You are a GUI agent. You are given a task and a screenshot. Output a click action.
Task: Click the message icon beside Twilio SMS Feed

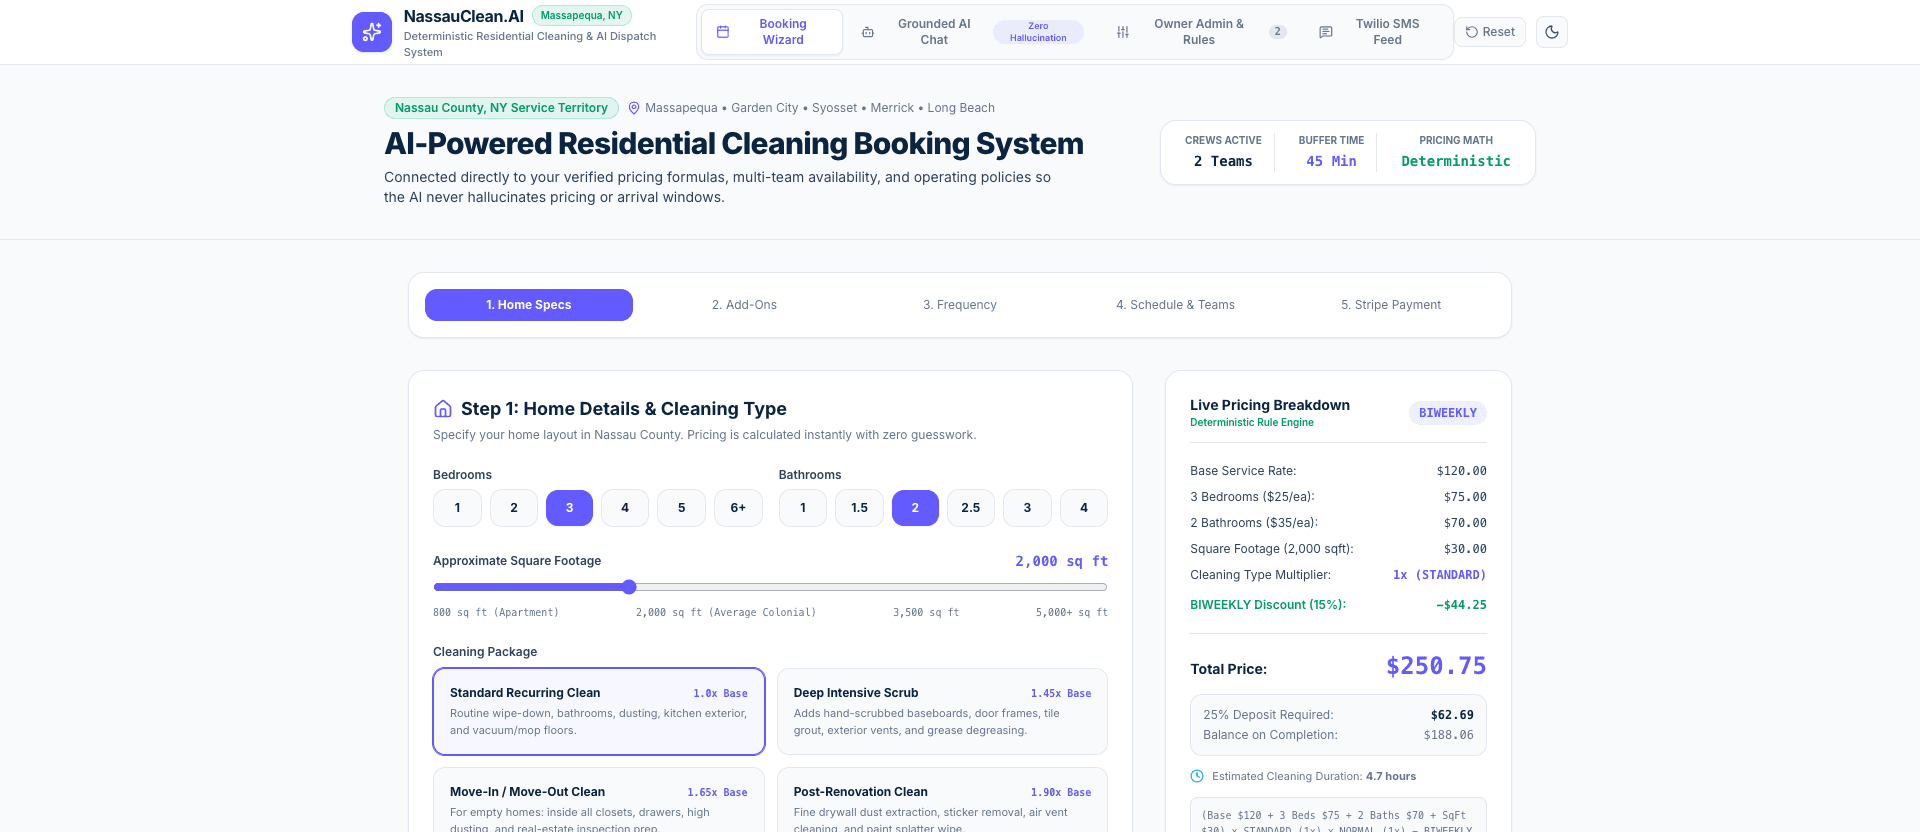pos(1326,32)
